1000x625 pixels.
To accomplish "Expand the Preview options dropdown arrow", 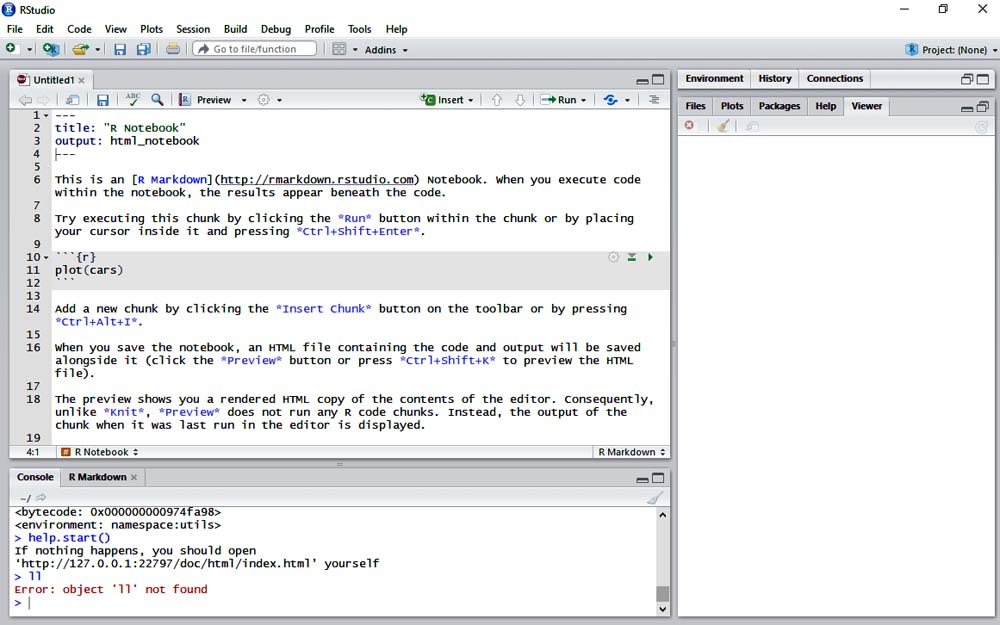I will click(244, 101).
